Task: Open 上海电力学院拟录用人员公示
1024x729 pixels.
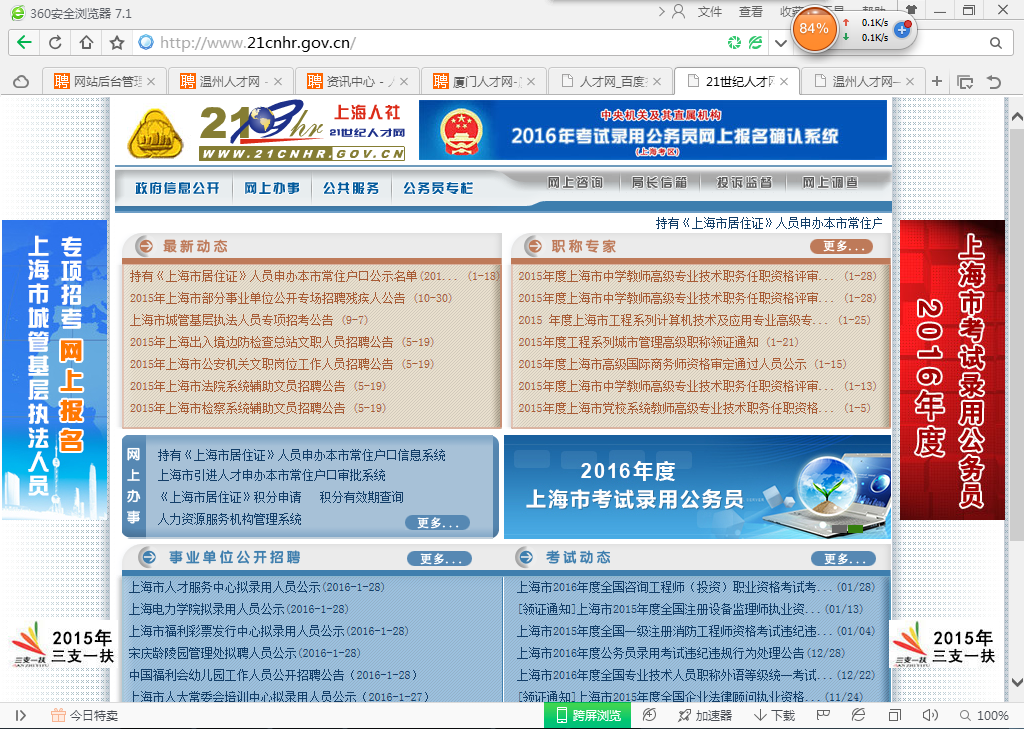Action: [206, 609]
